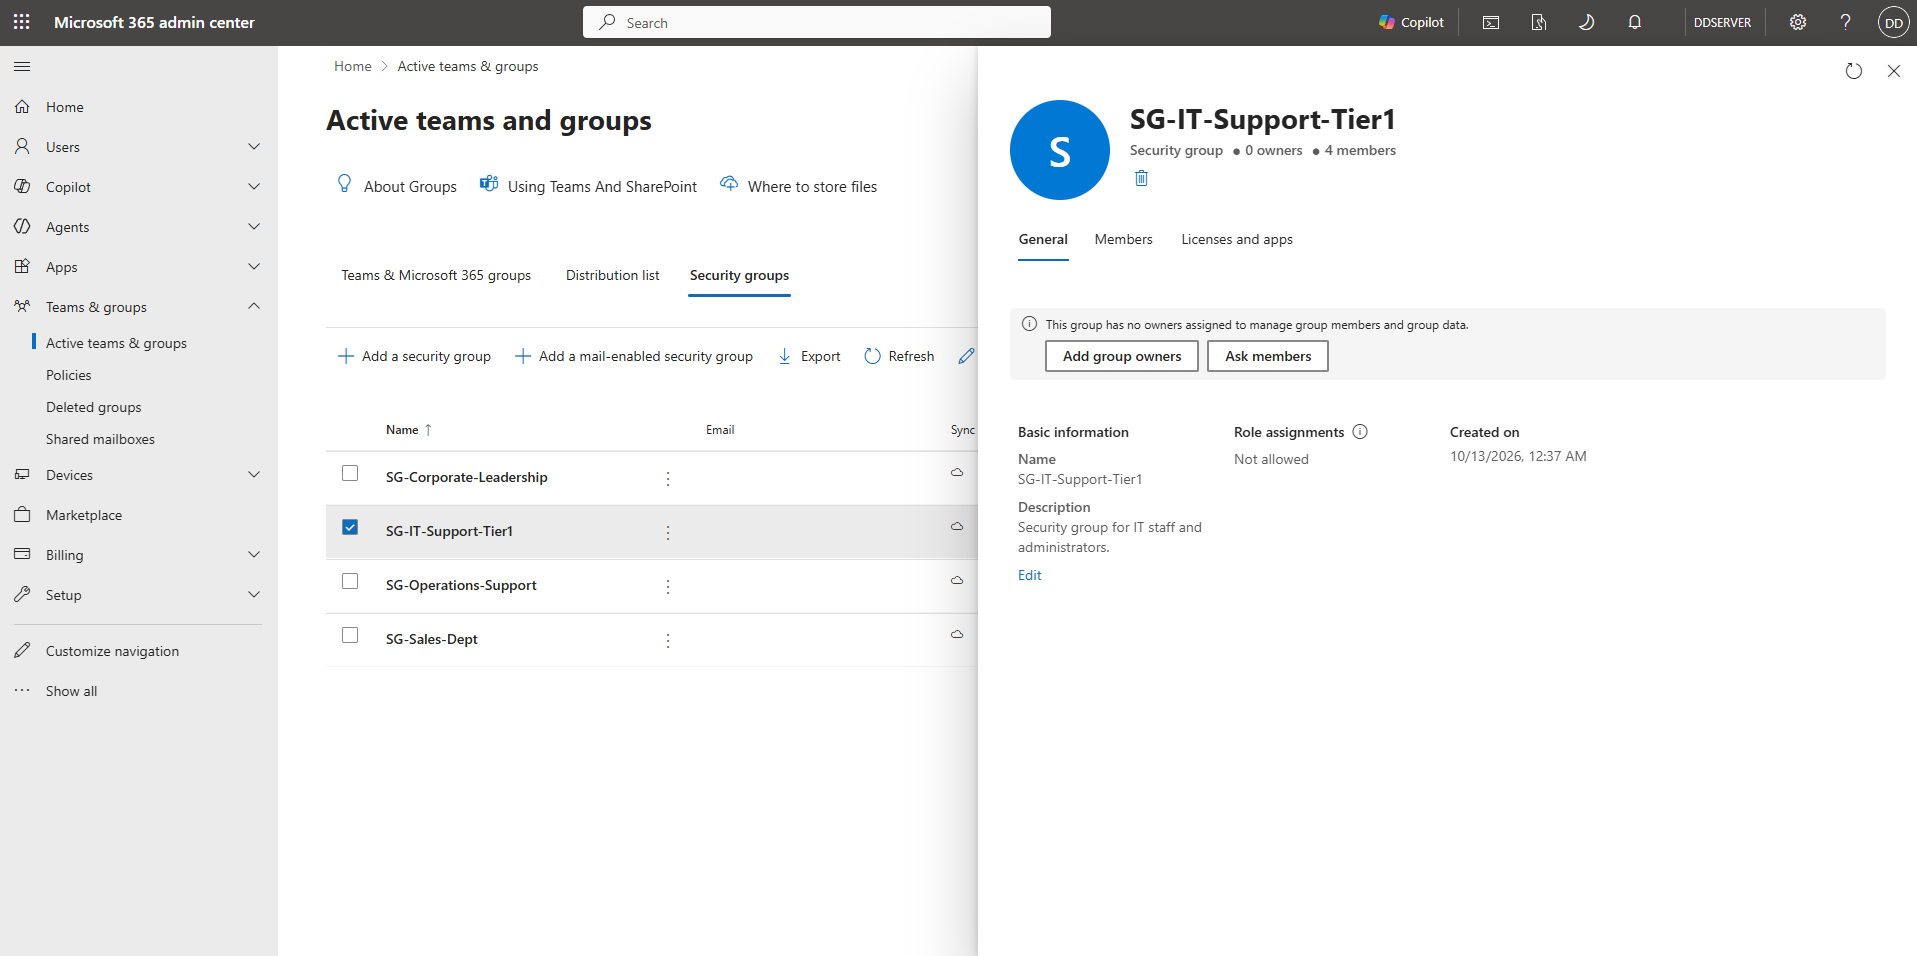Open the app launcher waffle icon
The width and height of the screenshot is (1917, 956).
click(x=22, y=22)
